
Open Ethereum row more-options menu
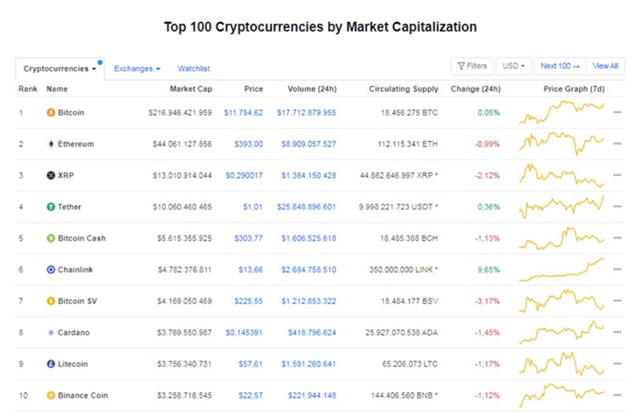[616, 144]
